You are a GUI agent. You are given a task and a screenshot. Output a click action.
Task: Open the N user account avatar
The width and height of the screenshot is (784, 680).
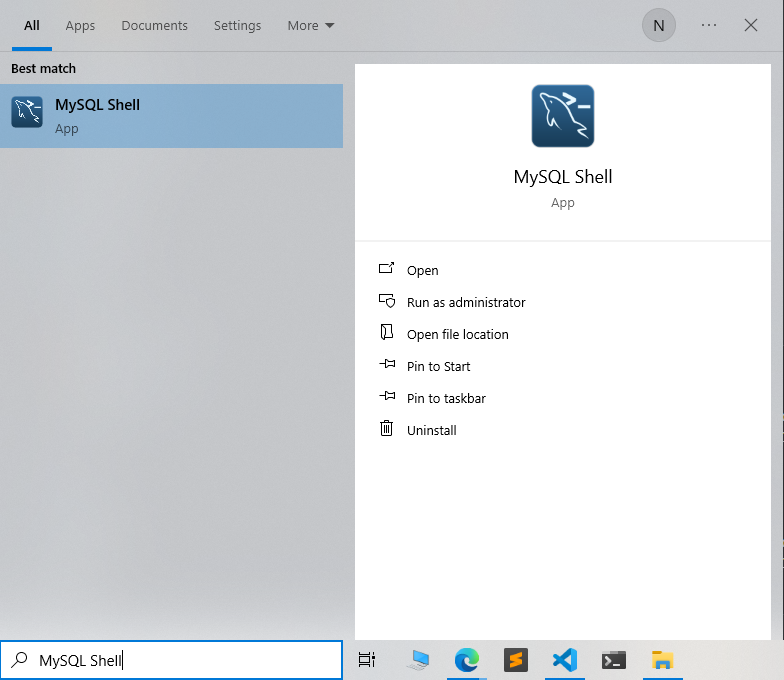coord(658,25)
